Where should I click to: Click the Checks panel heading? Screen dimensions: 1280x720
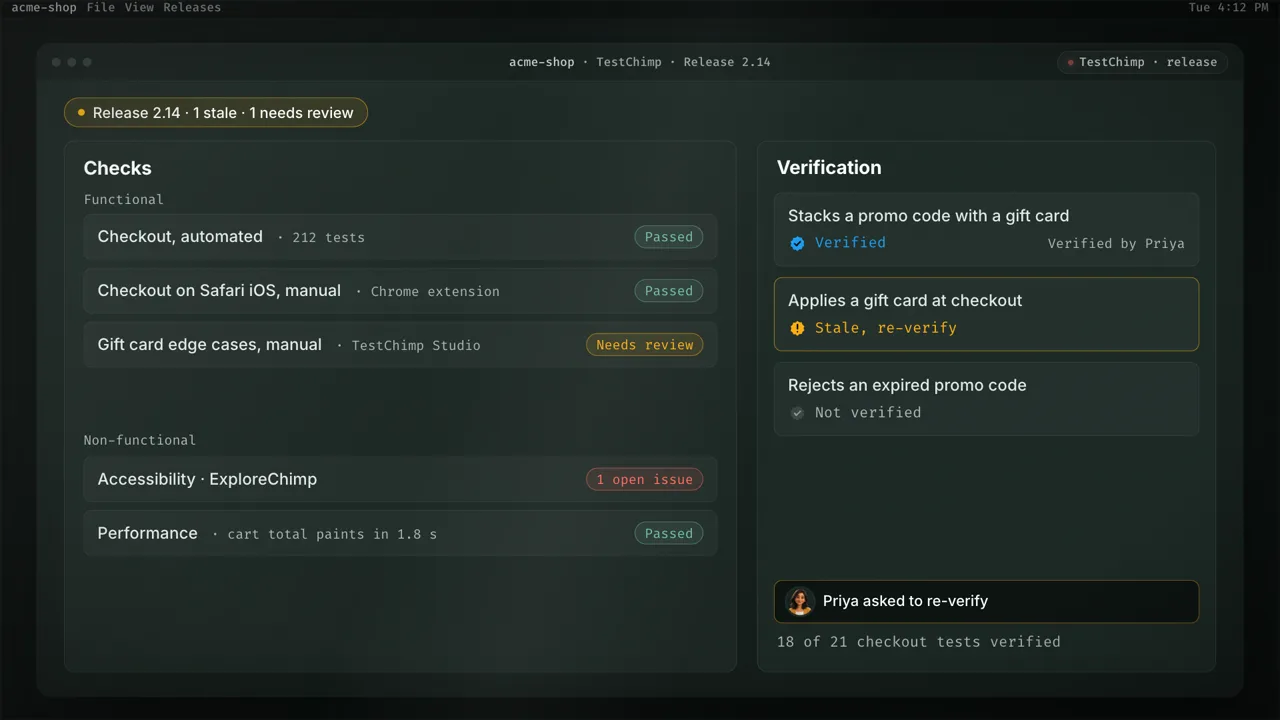pos(118,168)
